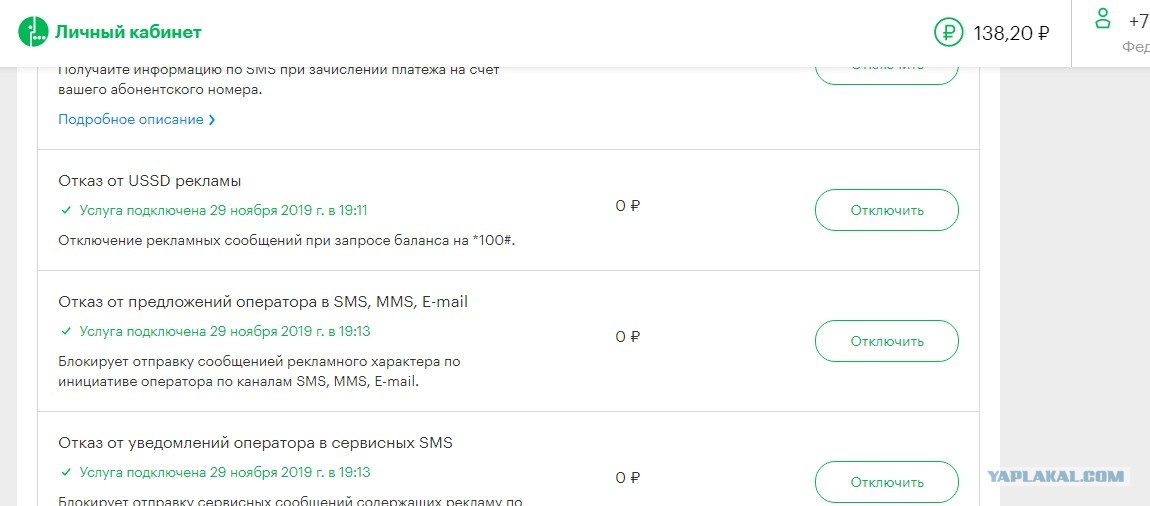Click the 138,20 ₽ balance amount
Screen dimensions: 1150x506
(1011, 33)
